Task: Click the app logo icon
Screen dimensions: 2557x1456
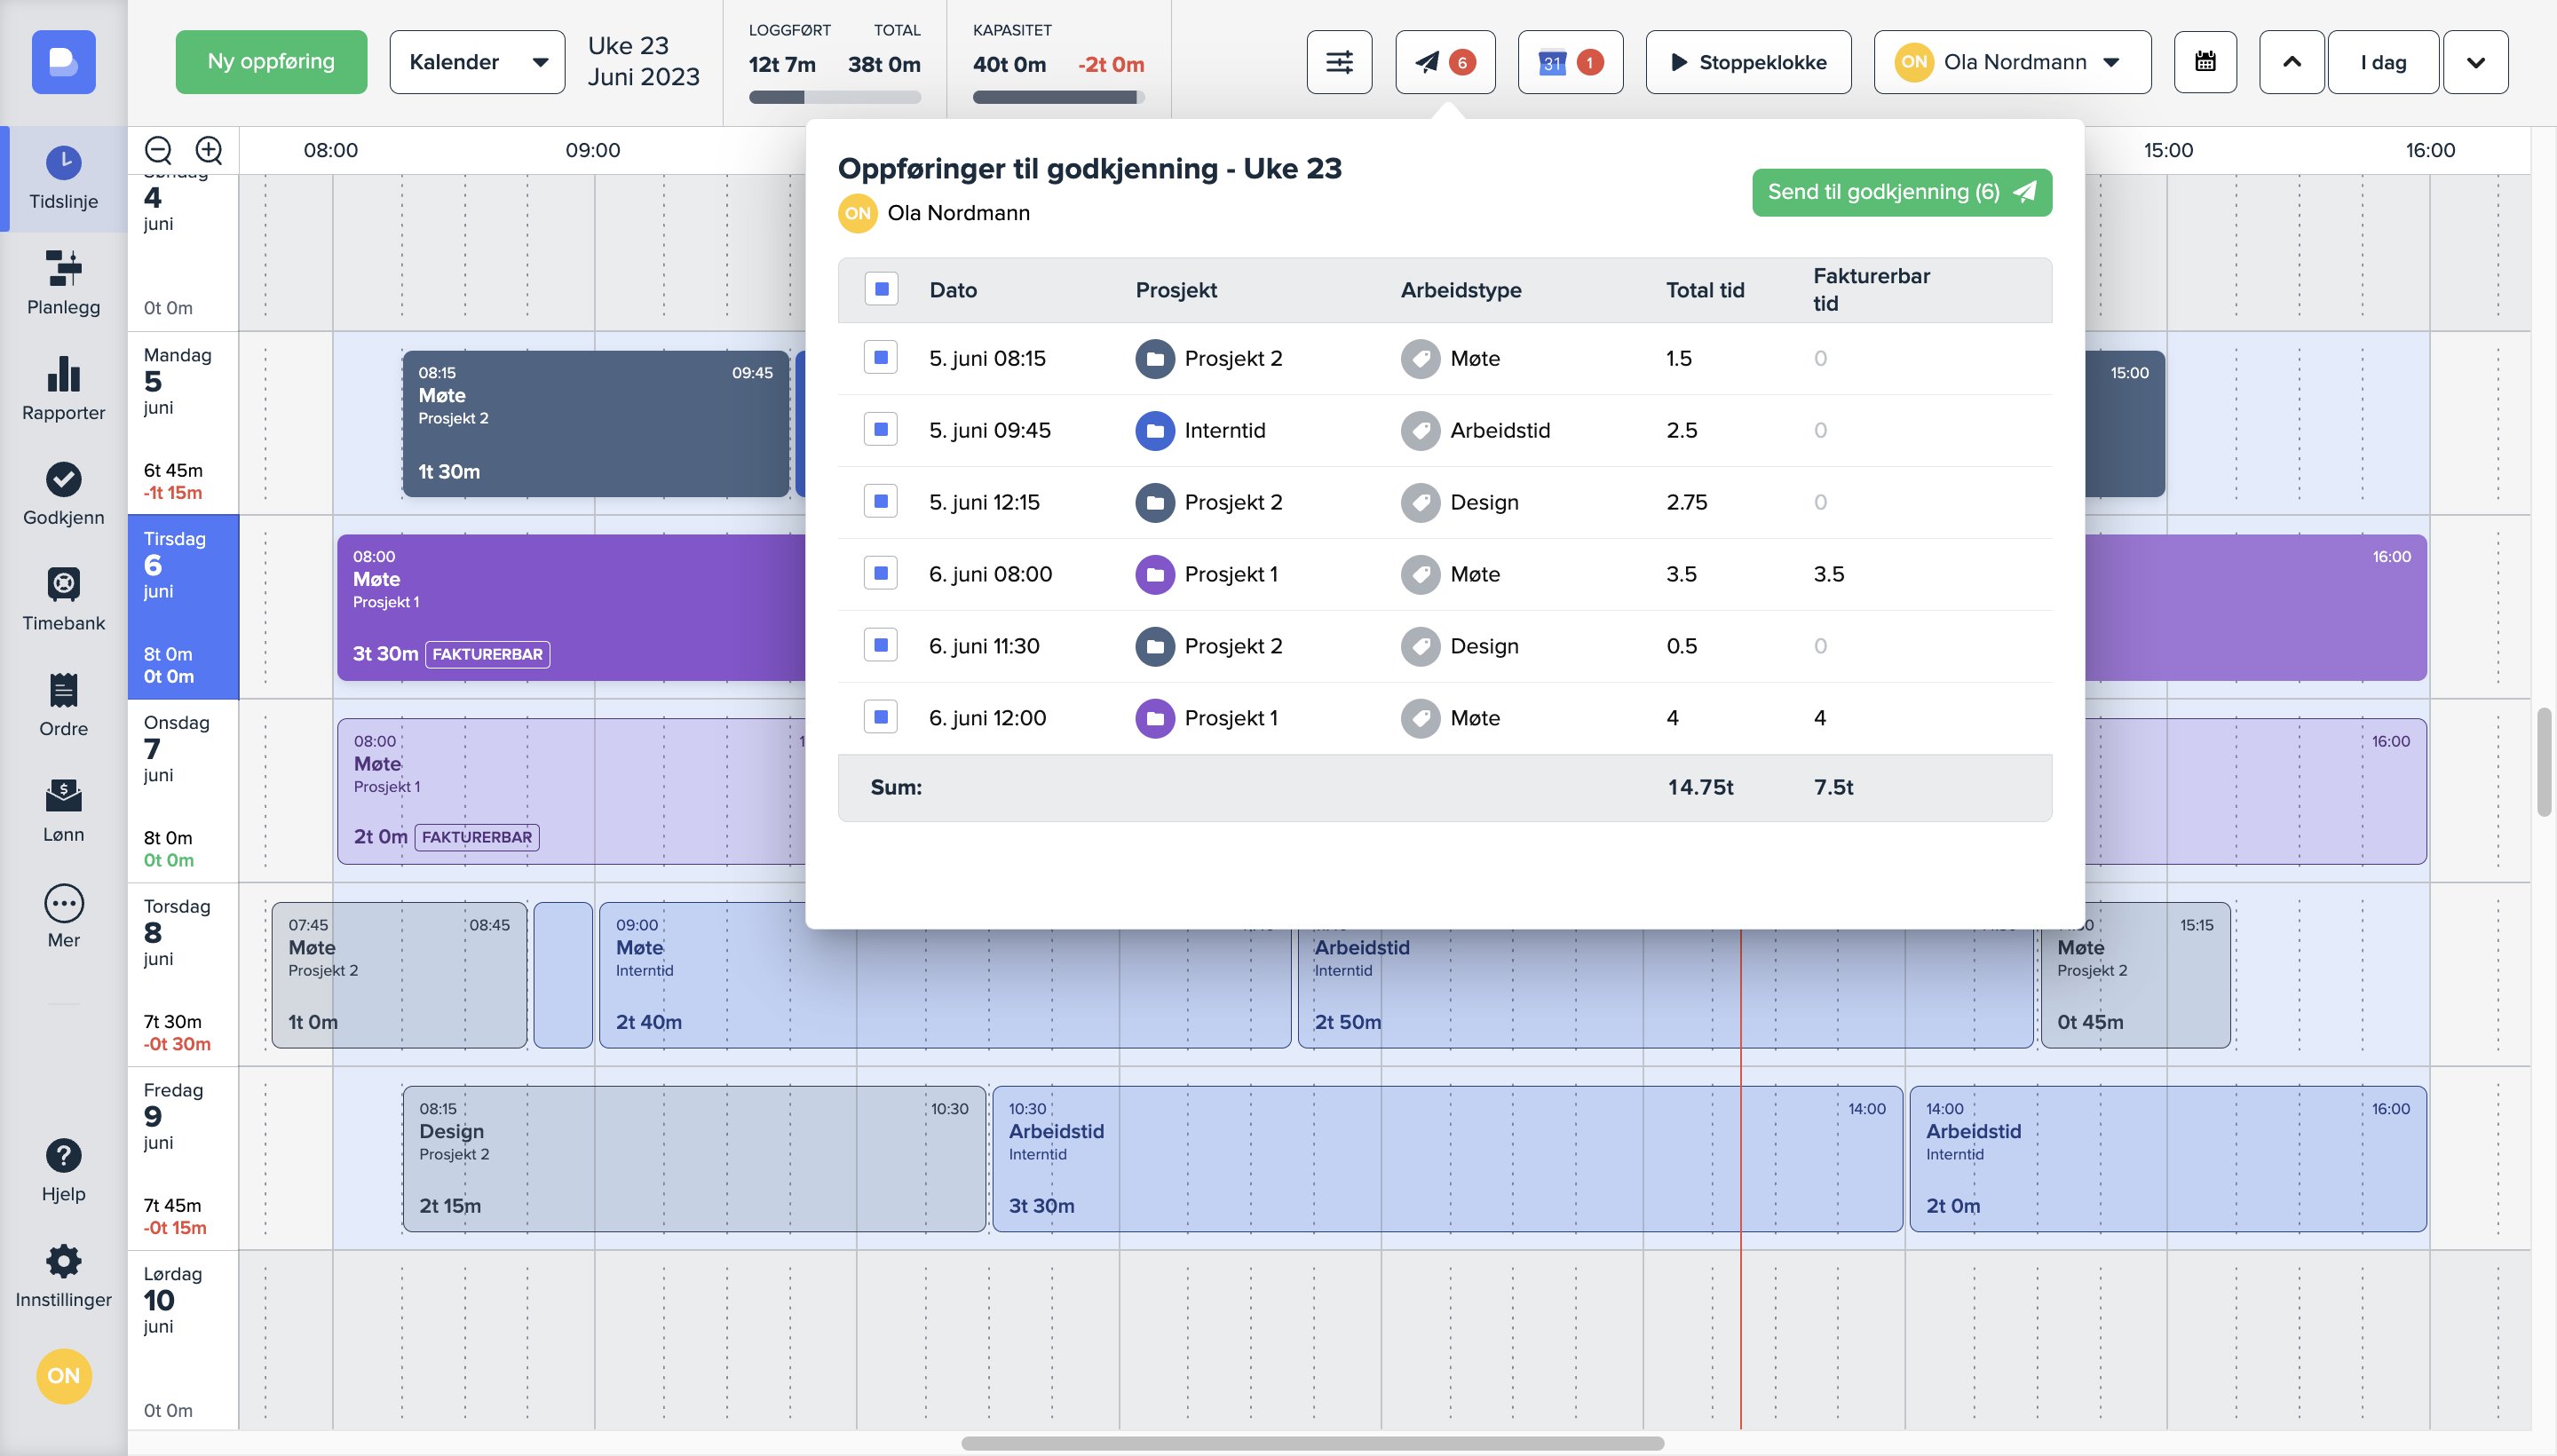Action: 63,62
